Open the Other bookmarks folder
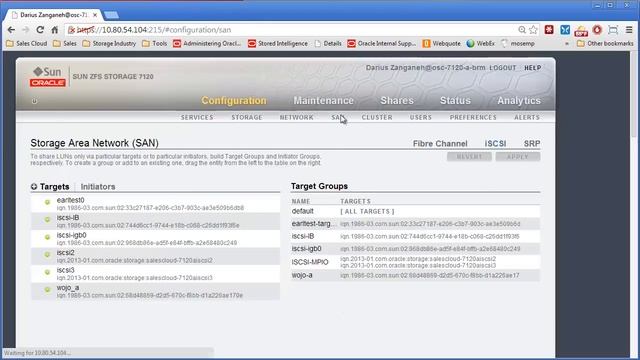Viewport: 640px width, 360px height. point(605,43)
